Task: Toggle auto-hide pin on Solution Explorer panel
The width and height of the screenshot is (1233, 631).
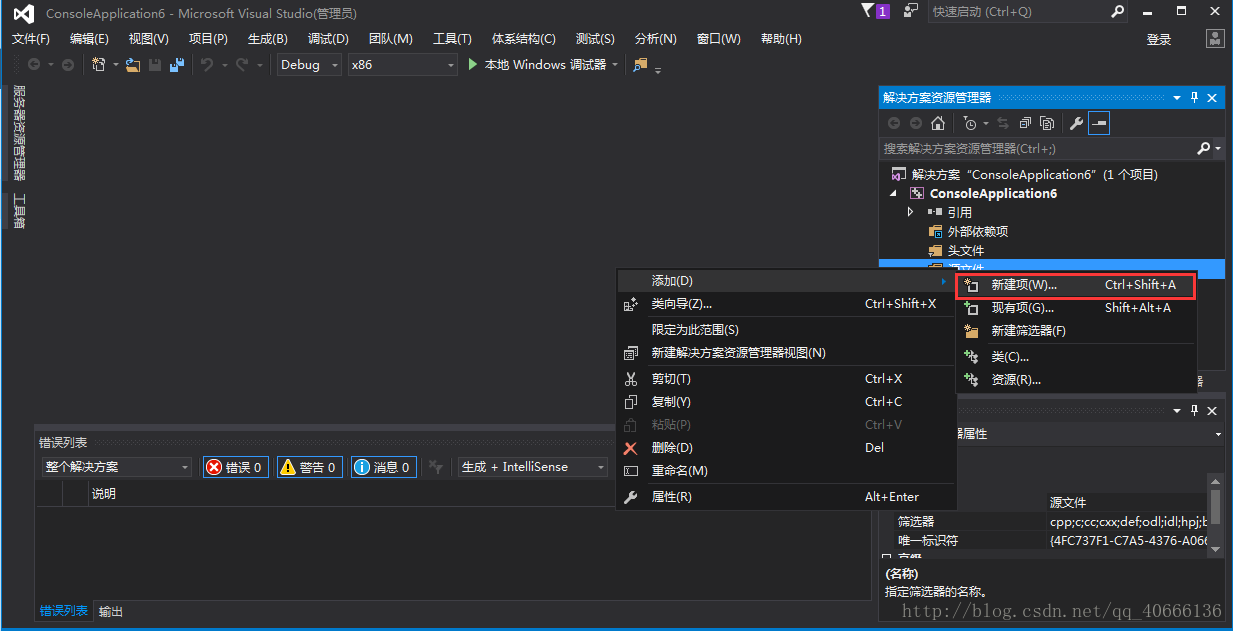Action: pos(1194,98)
